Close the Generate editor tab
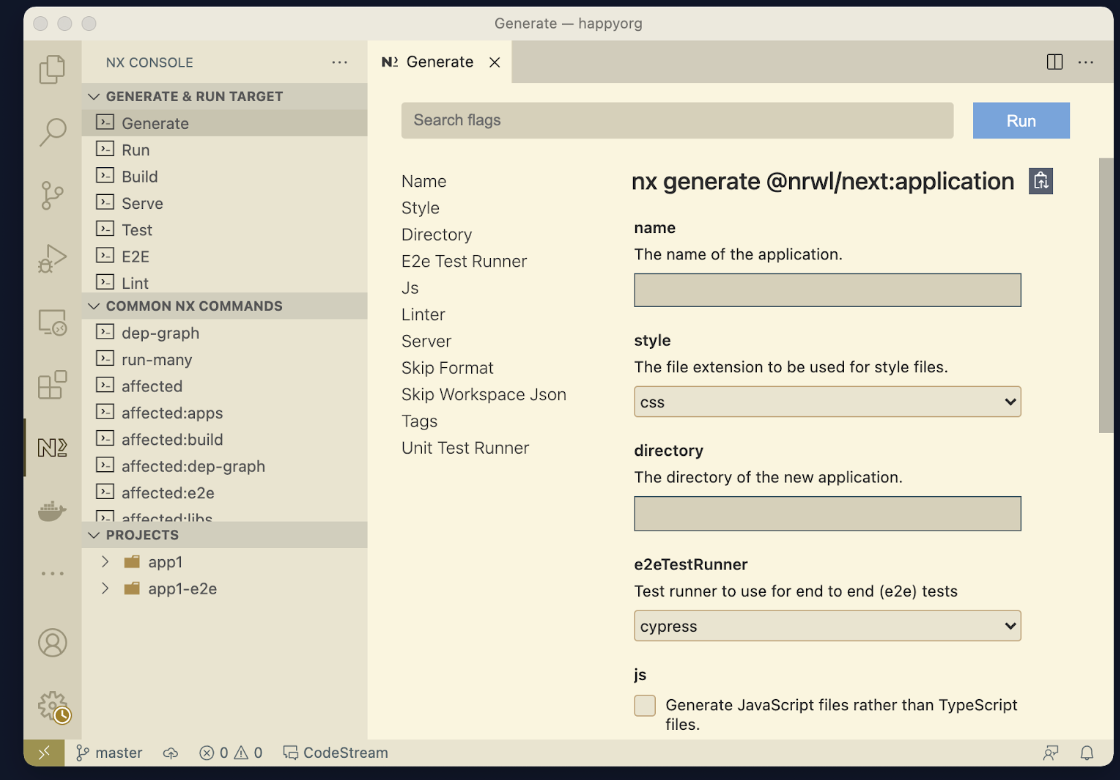 (x=494, y=62)
